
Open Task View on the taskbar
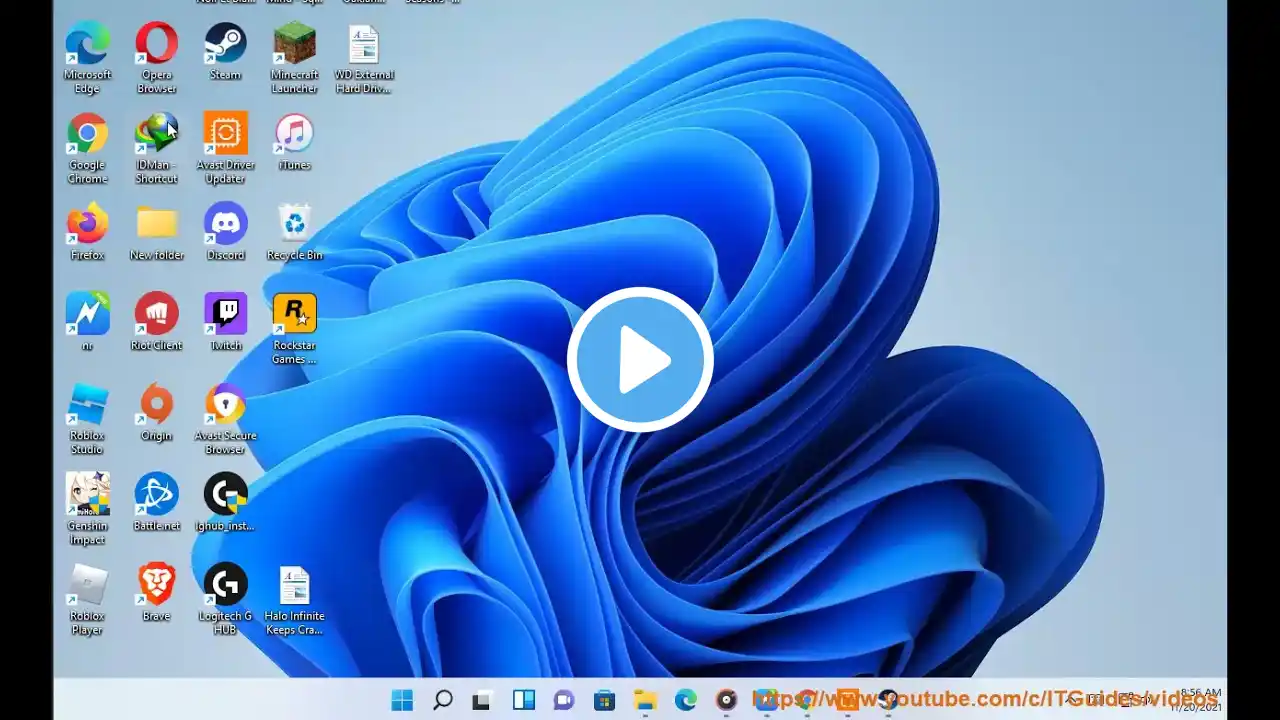click(x=483, y=700)
